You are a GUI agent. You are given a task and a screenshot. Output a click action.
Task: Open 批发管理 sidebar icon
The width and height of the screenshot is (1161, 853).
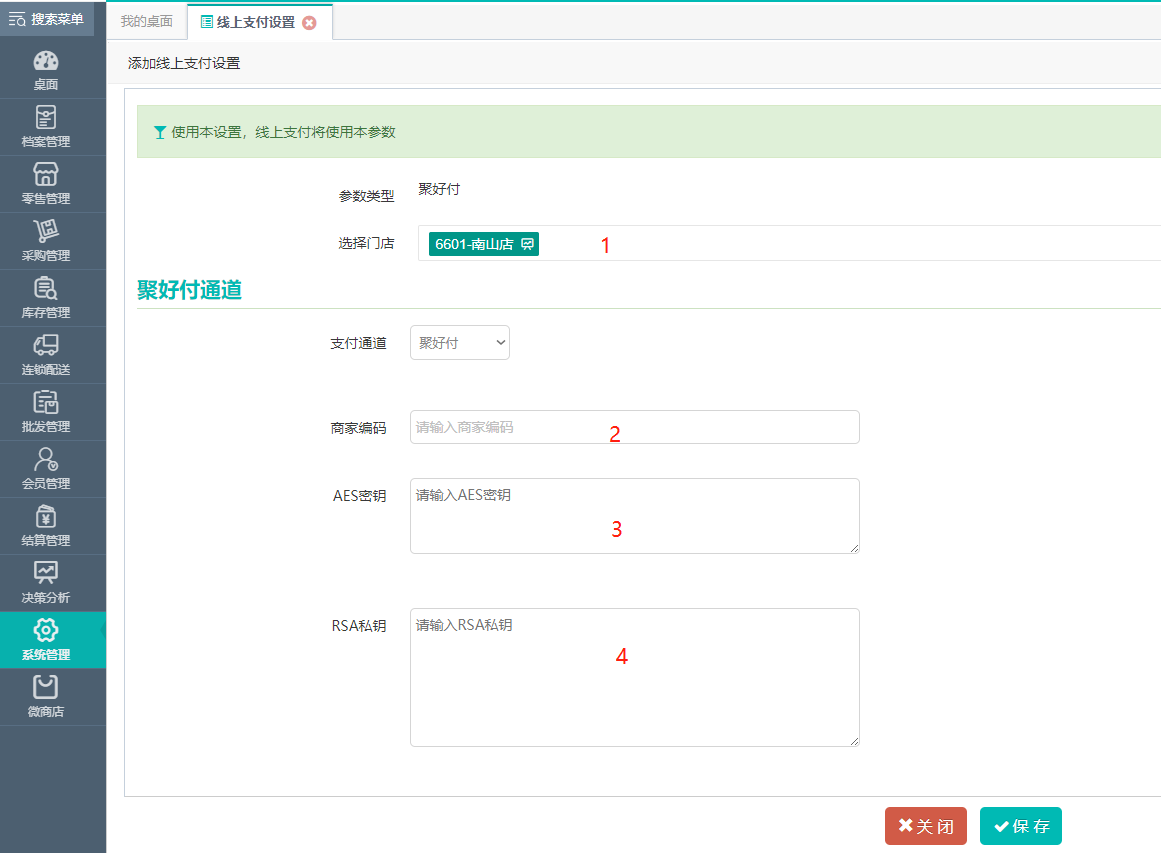pyautogui.click(x=46, y=402)
